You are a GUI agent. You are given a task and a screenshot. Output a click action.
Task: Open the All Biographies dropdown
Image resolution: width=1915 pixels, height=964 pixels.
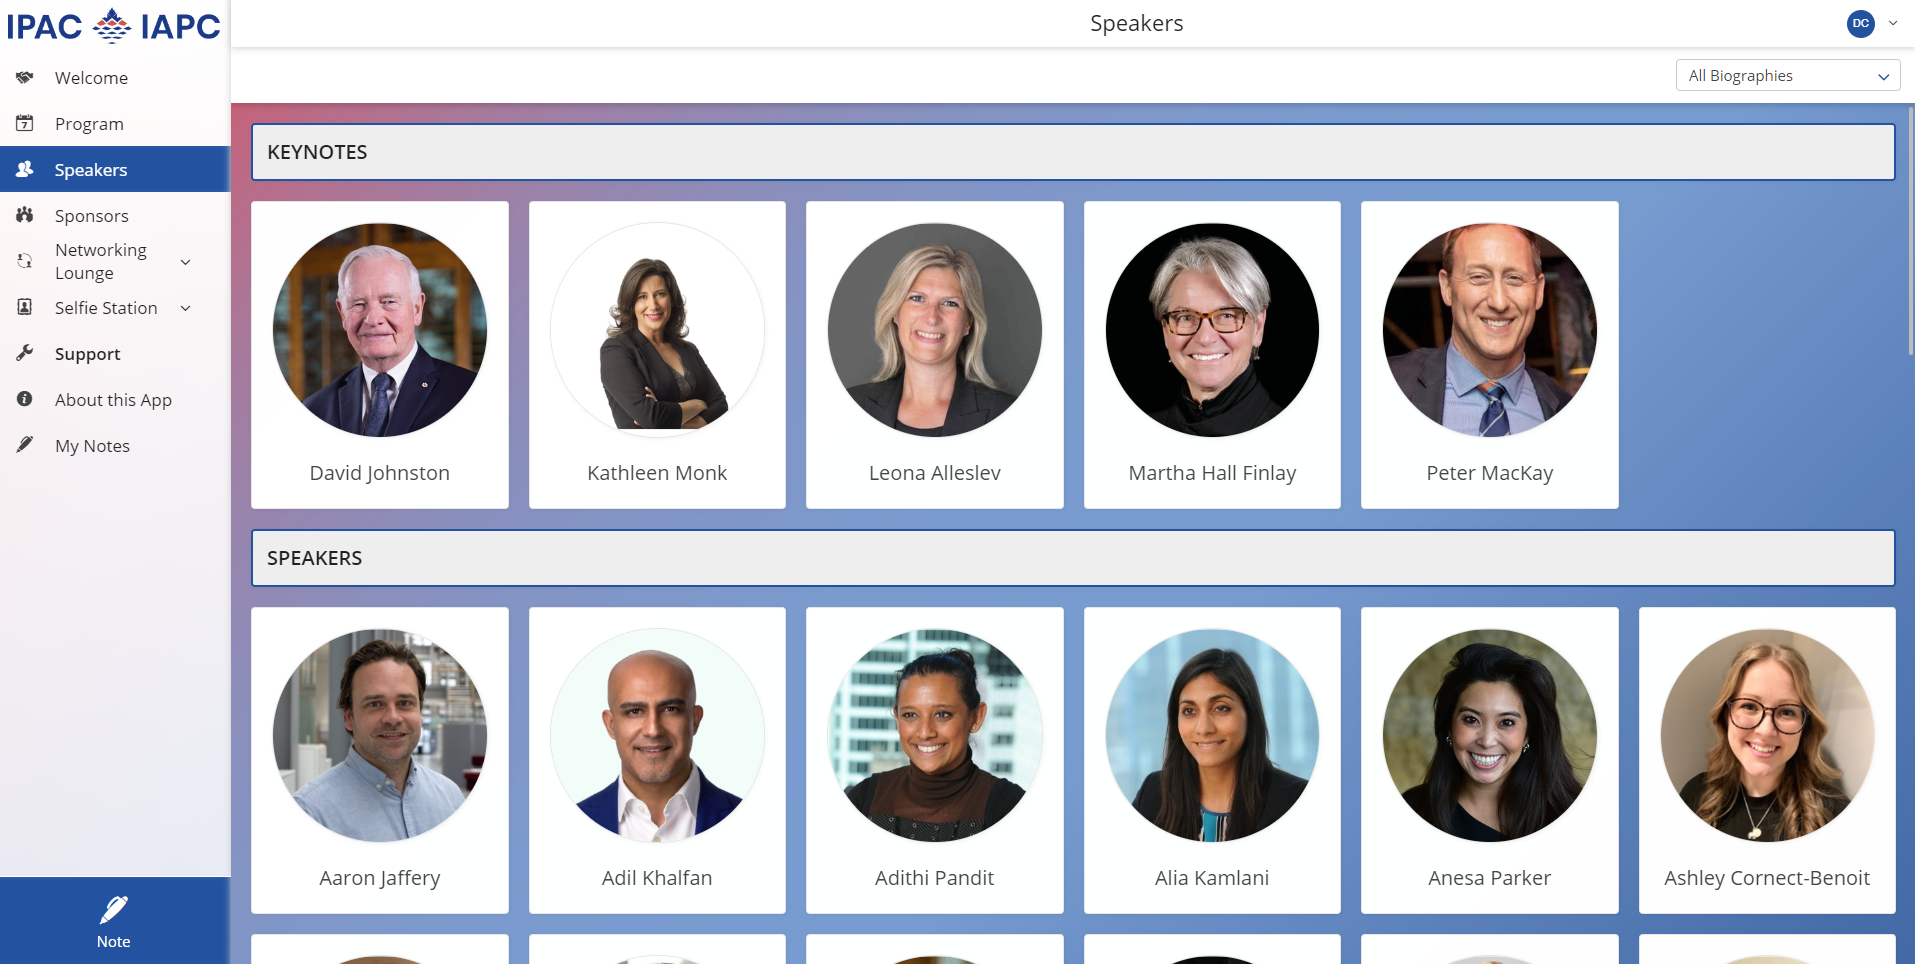(x=1787, y=76)
